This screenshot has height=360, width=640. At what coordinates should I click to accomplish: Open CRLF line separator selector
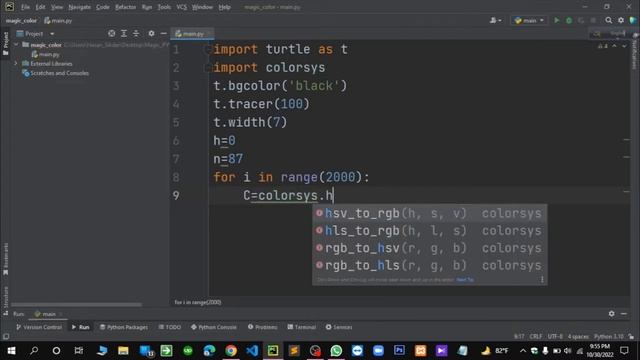coord(536,337)
